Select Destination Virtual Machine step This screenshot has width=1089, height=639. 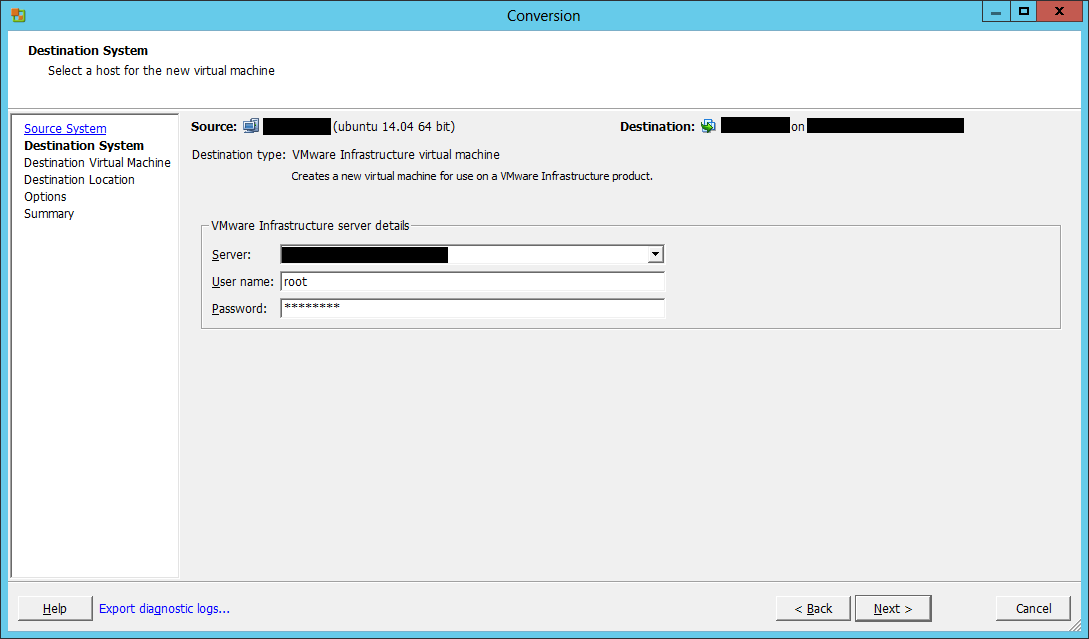(97, 163)
